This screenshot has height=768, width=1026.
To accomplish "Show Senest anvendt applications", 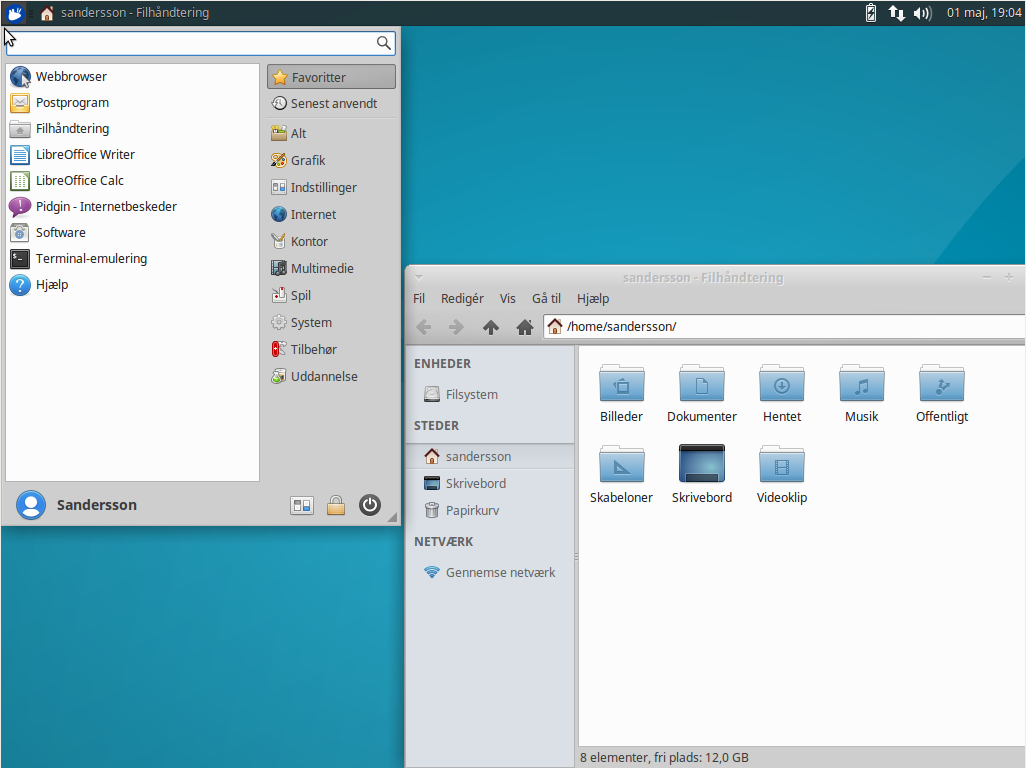I will tap(331, 103).
